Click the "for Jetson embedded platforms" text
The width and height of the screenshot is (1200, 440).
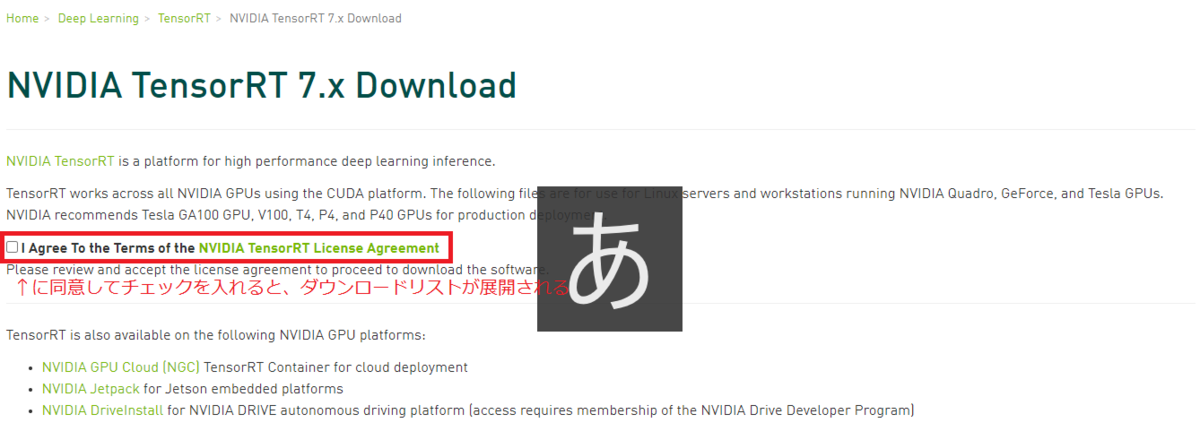(x=243, y=389)
